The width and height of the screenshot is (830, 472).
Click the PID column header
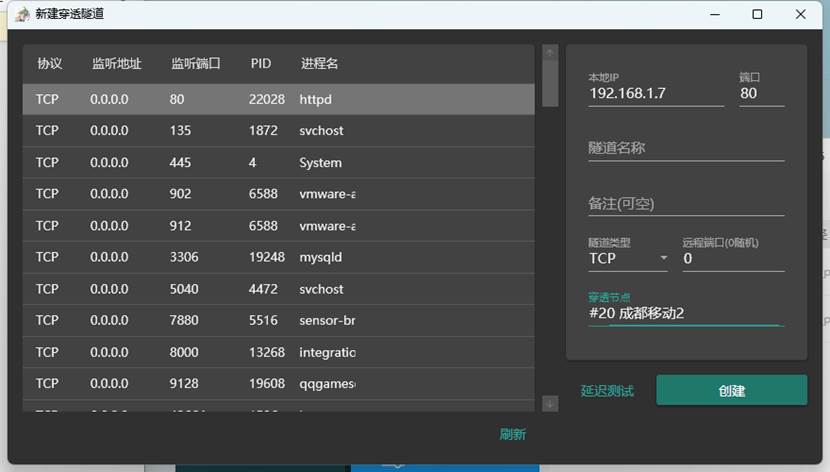coord(261,63)
